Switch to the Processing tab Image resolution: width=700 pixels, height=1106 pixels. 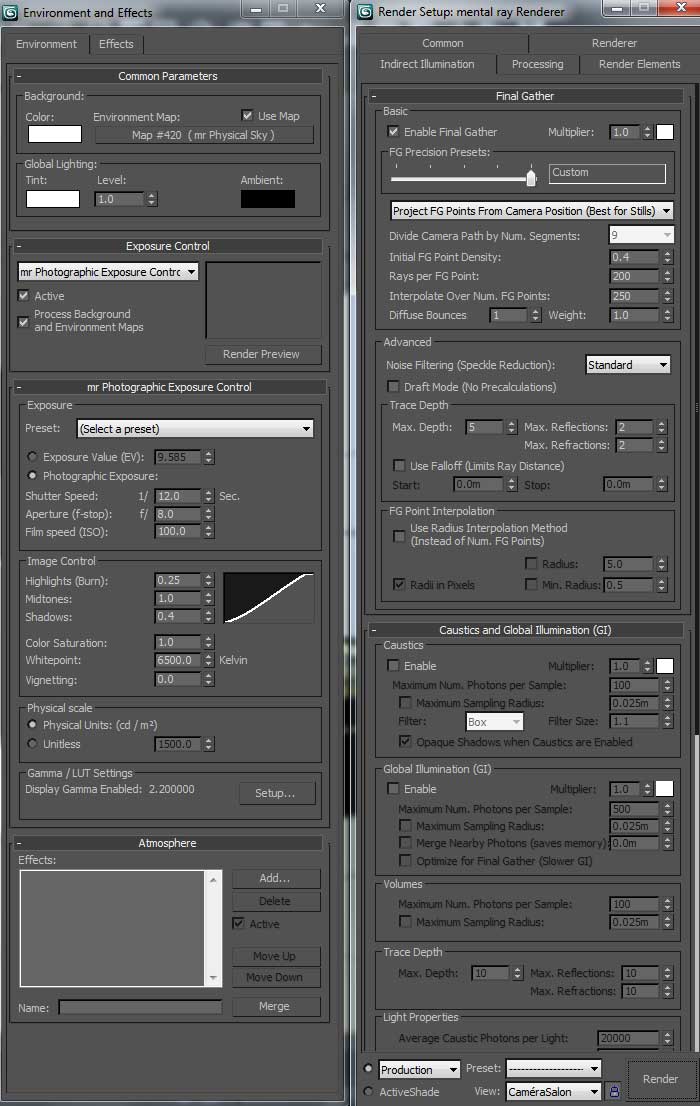538,64
